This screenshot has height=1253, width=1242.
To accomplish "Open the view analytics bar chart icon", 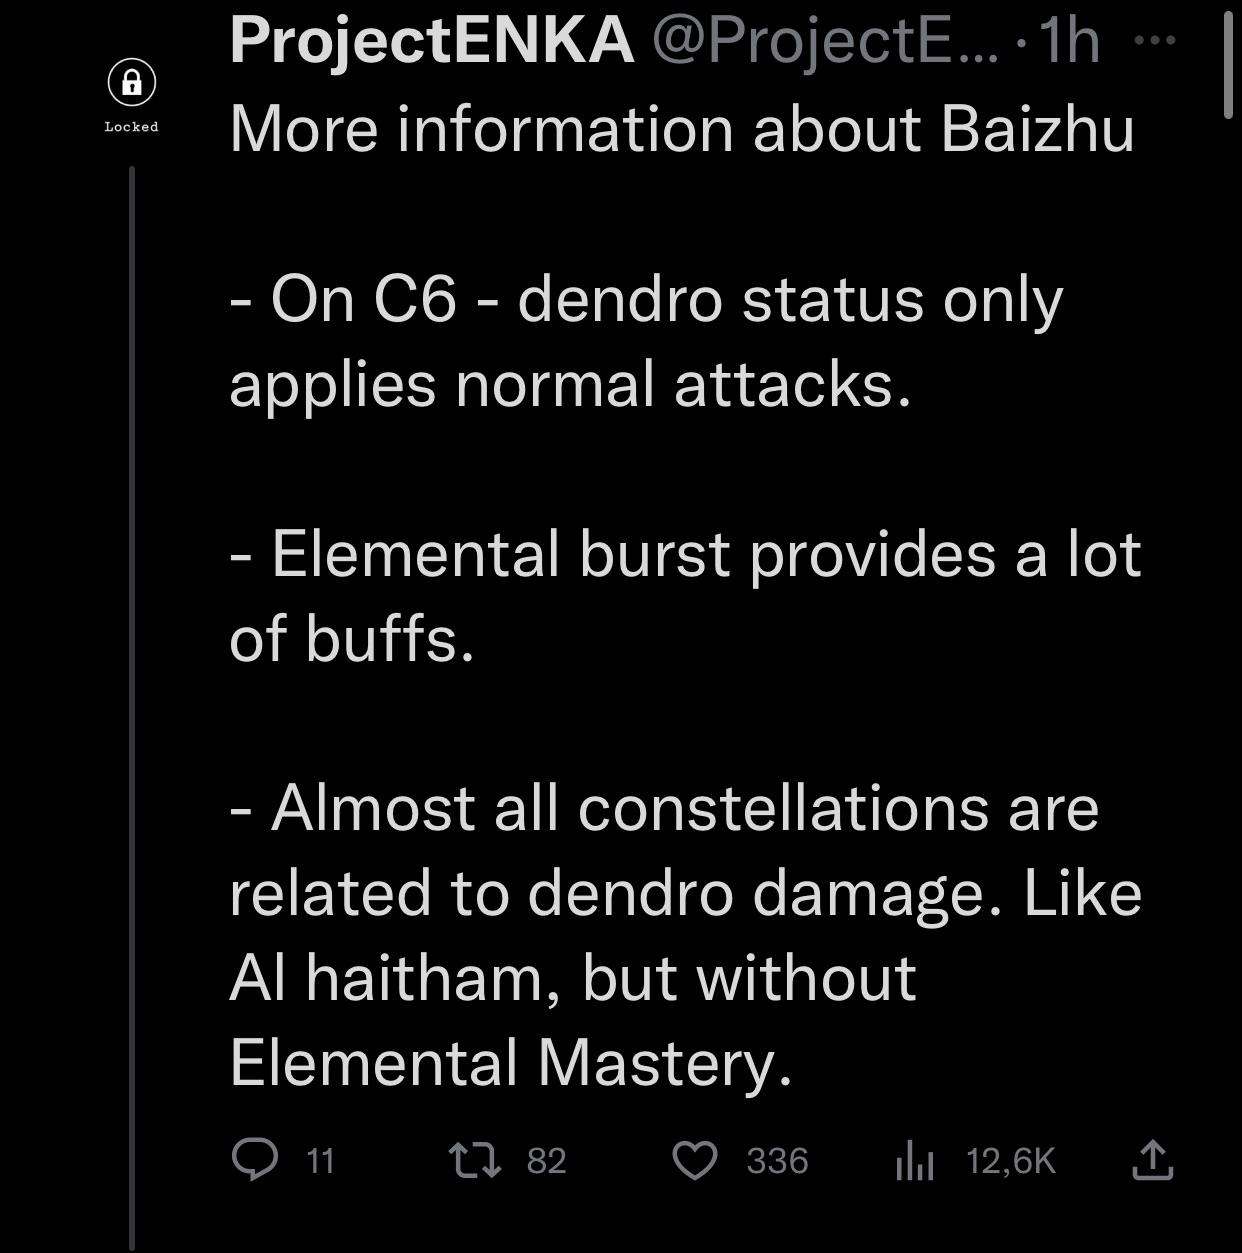I will pyautogui.click(x=915, y=1161).
